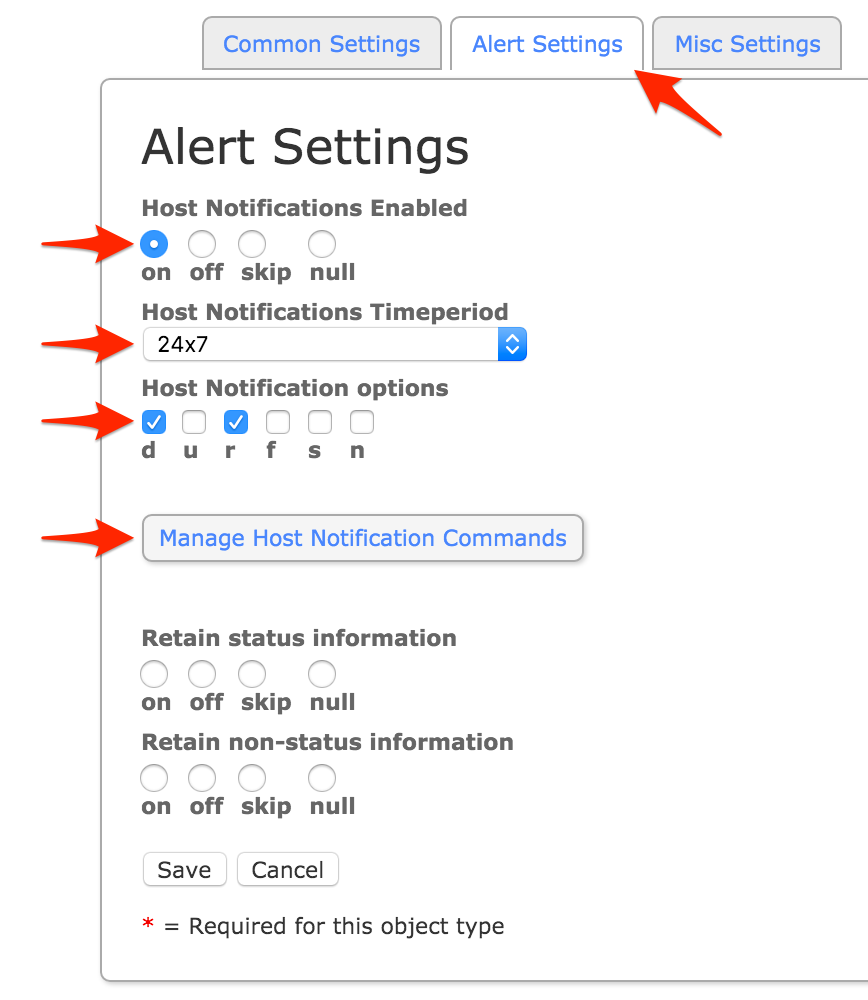Uncheck the 'd' host notification option
868x1000 pixels.
click(154, 422)
